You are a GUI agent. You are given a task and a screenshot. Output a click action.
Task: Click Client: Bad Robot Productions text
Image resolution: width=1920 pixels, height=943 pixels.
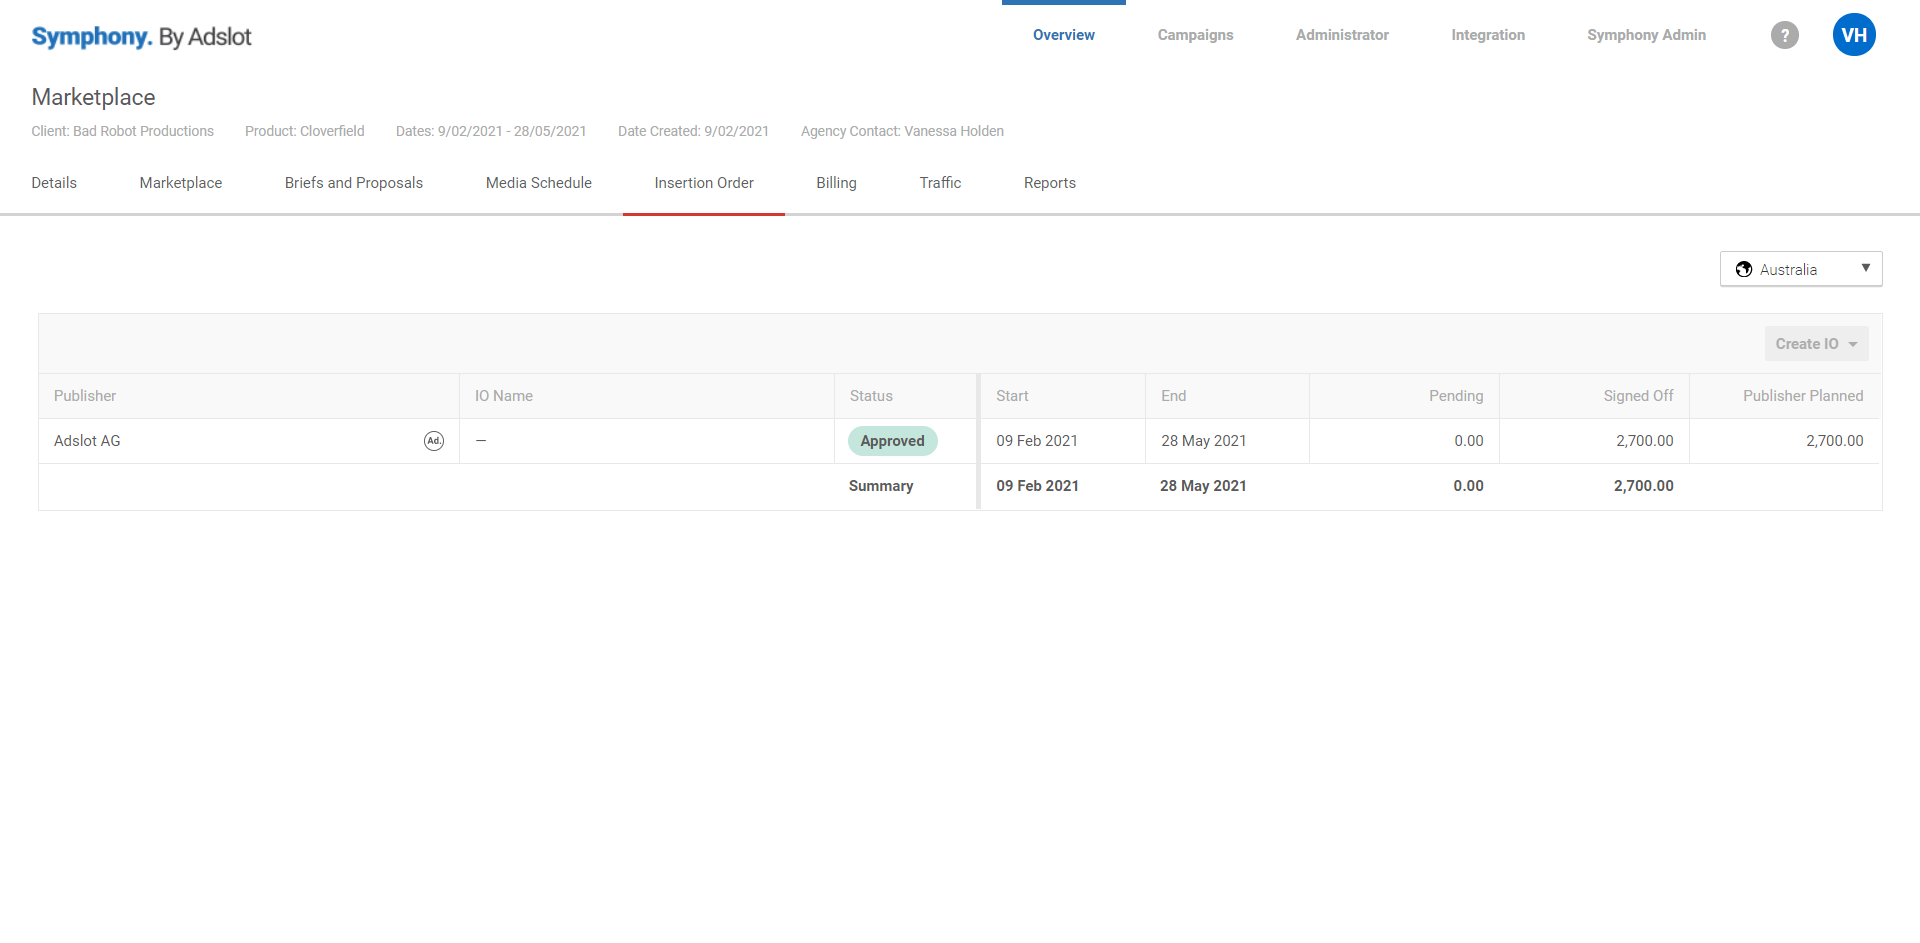click(x=122, y=131)
